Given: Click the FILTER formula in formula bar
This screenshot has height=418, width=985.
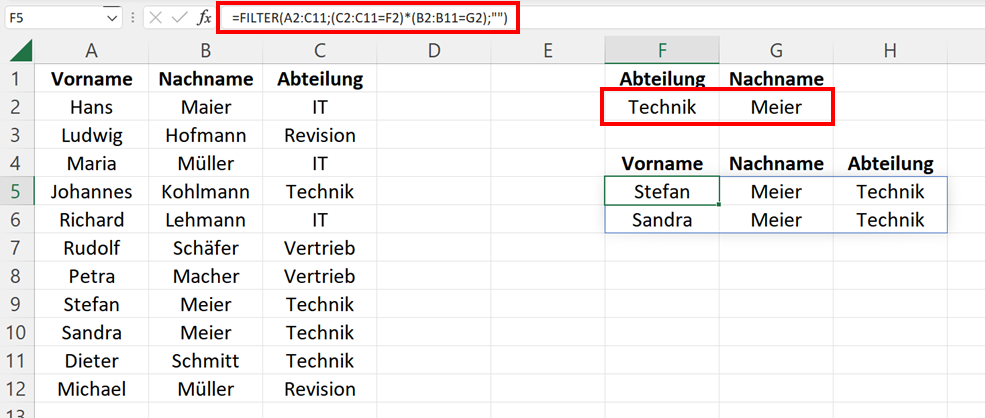Looking at the screenshot, I should (368, 18).
